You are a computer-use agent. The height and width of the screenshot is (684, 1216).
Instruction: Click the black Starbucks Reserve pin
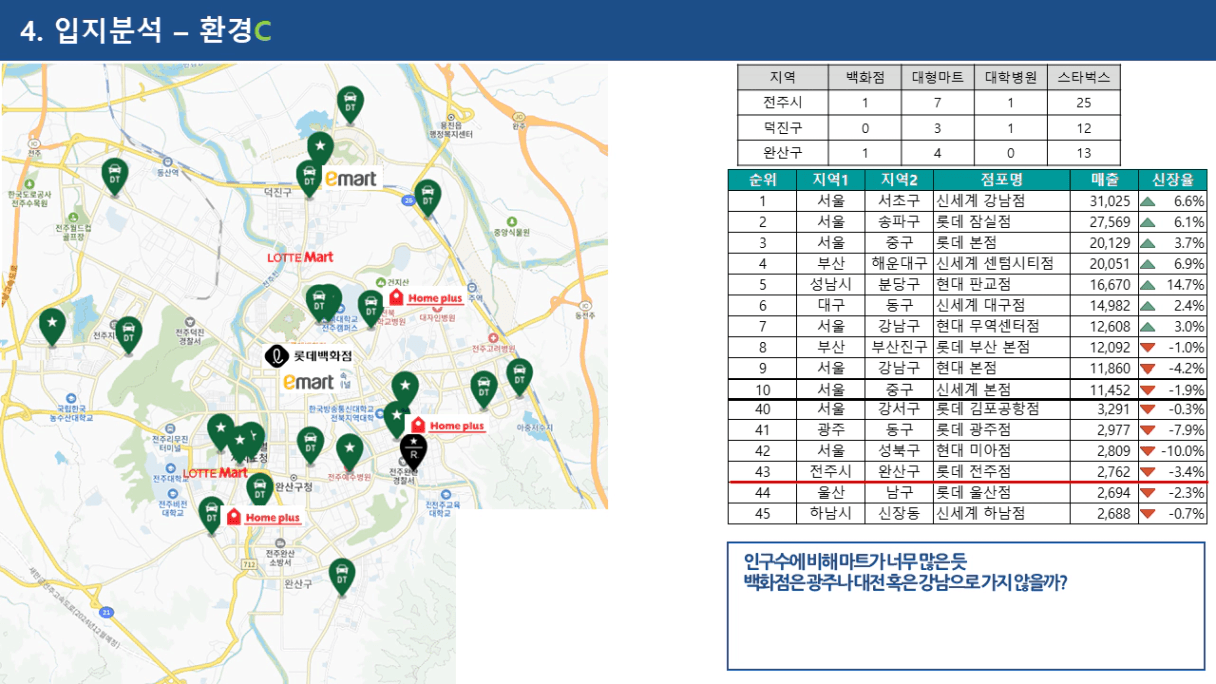click(414, 453)
